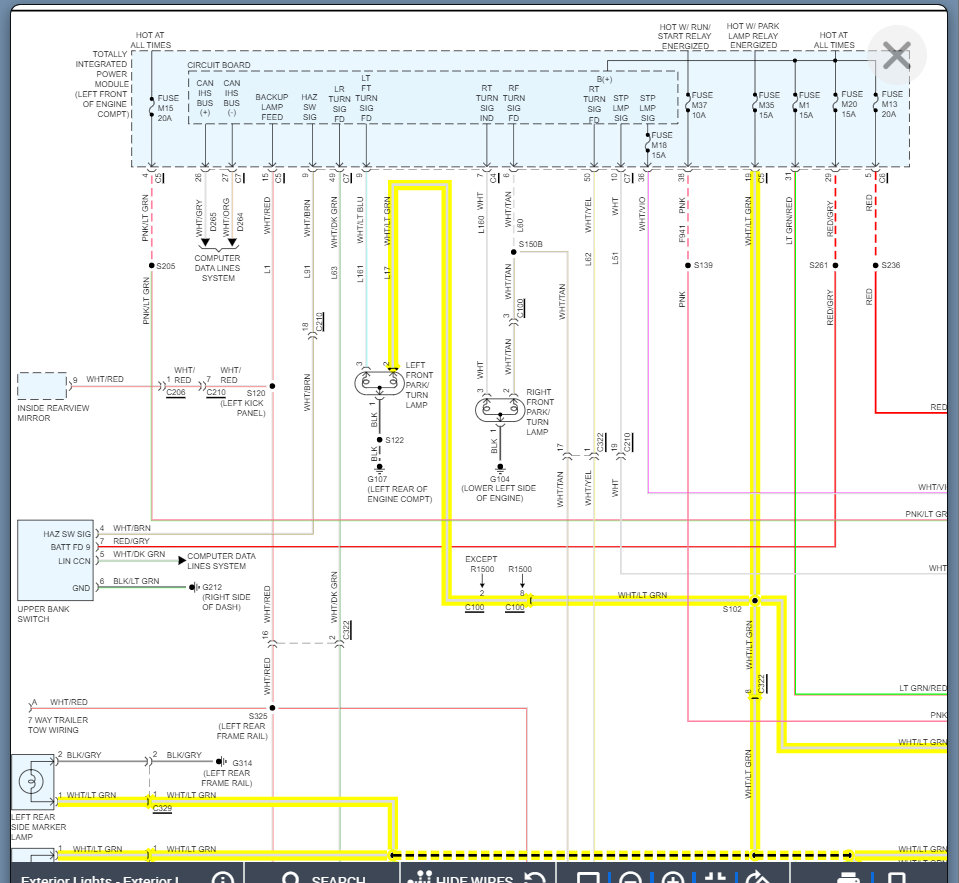Click splice label S122

tap(394, 440)
